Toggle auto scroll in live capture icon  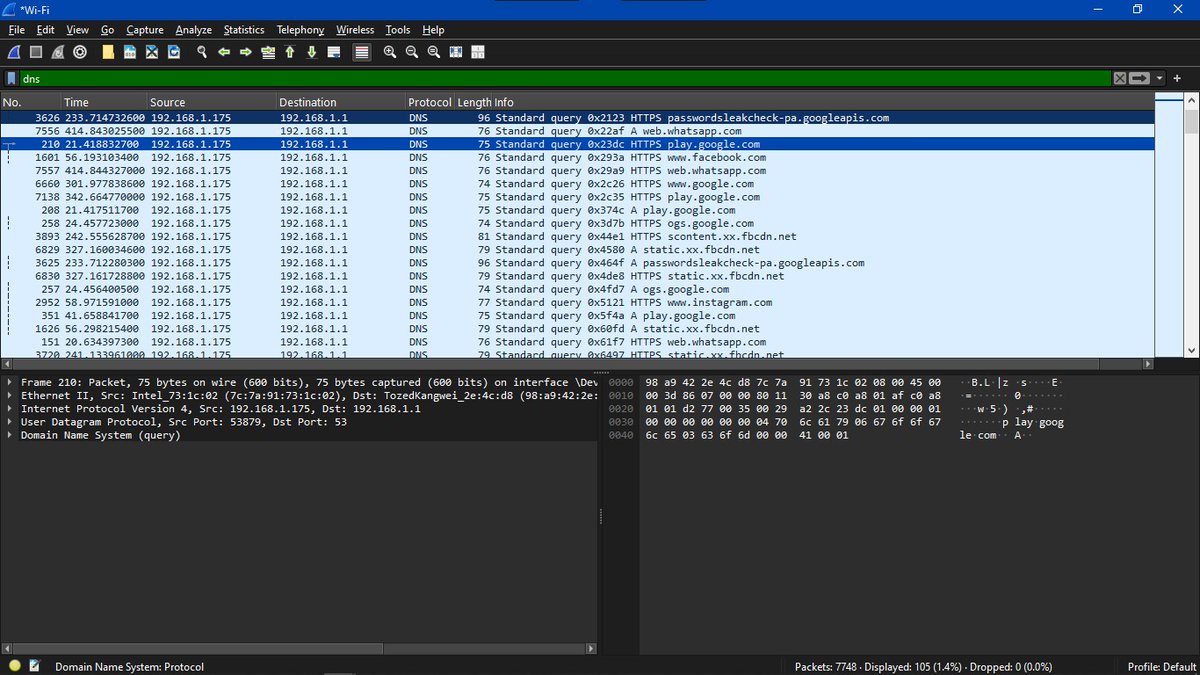point(334,52)
